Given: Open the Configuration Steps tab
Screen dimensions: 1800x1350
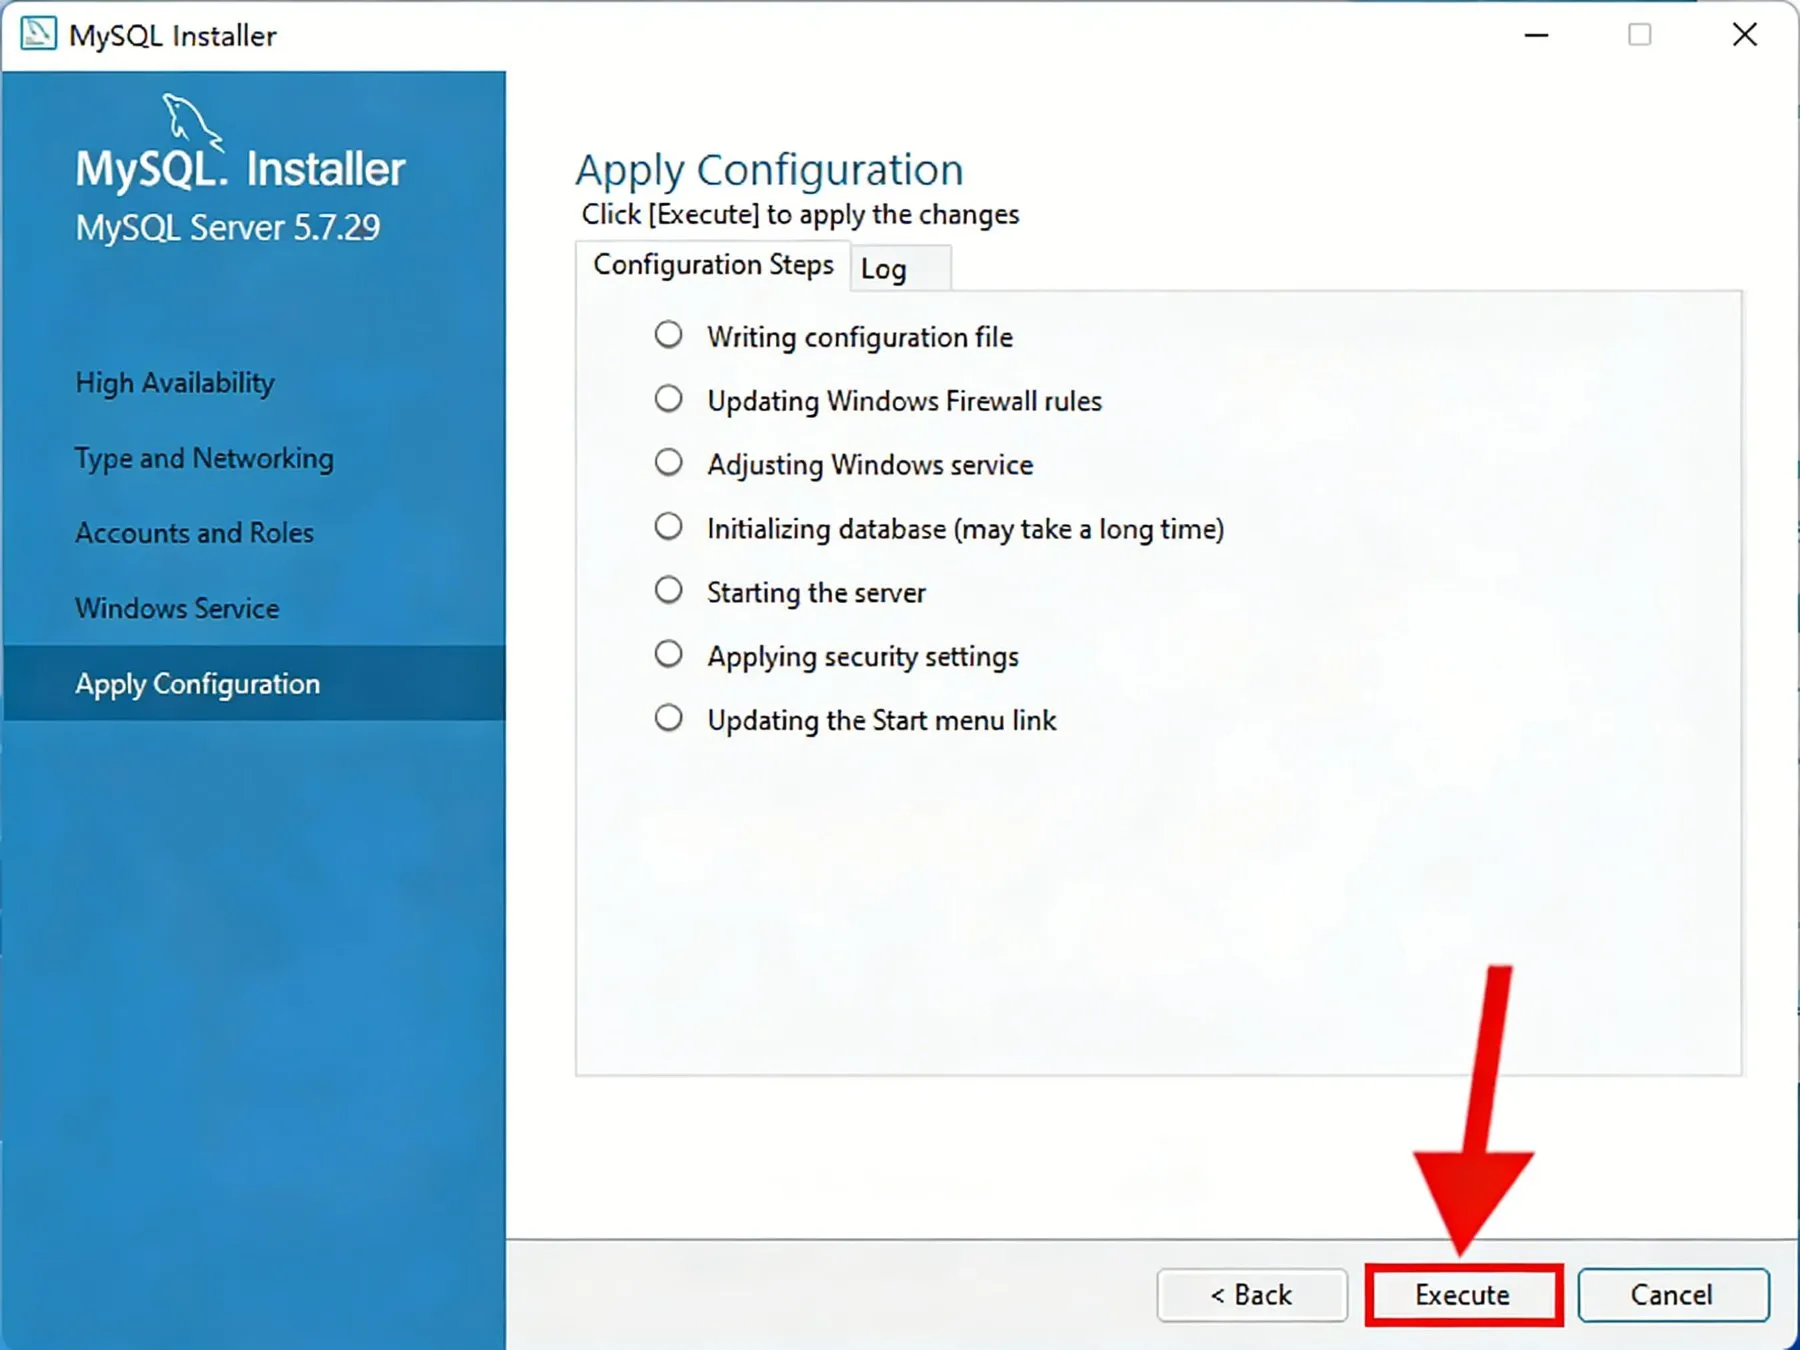Looking at the screenshot, I should (713, 265).
